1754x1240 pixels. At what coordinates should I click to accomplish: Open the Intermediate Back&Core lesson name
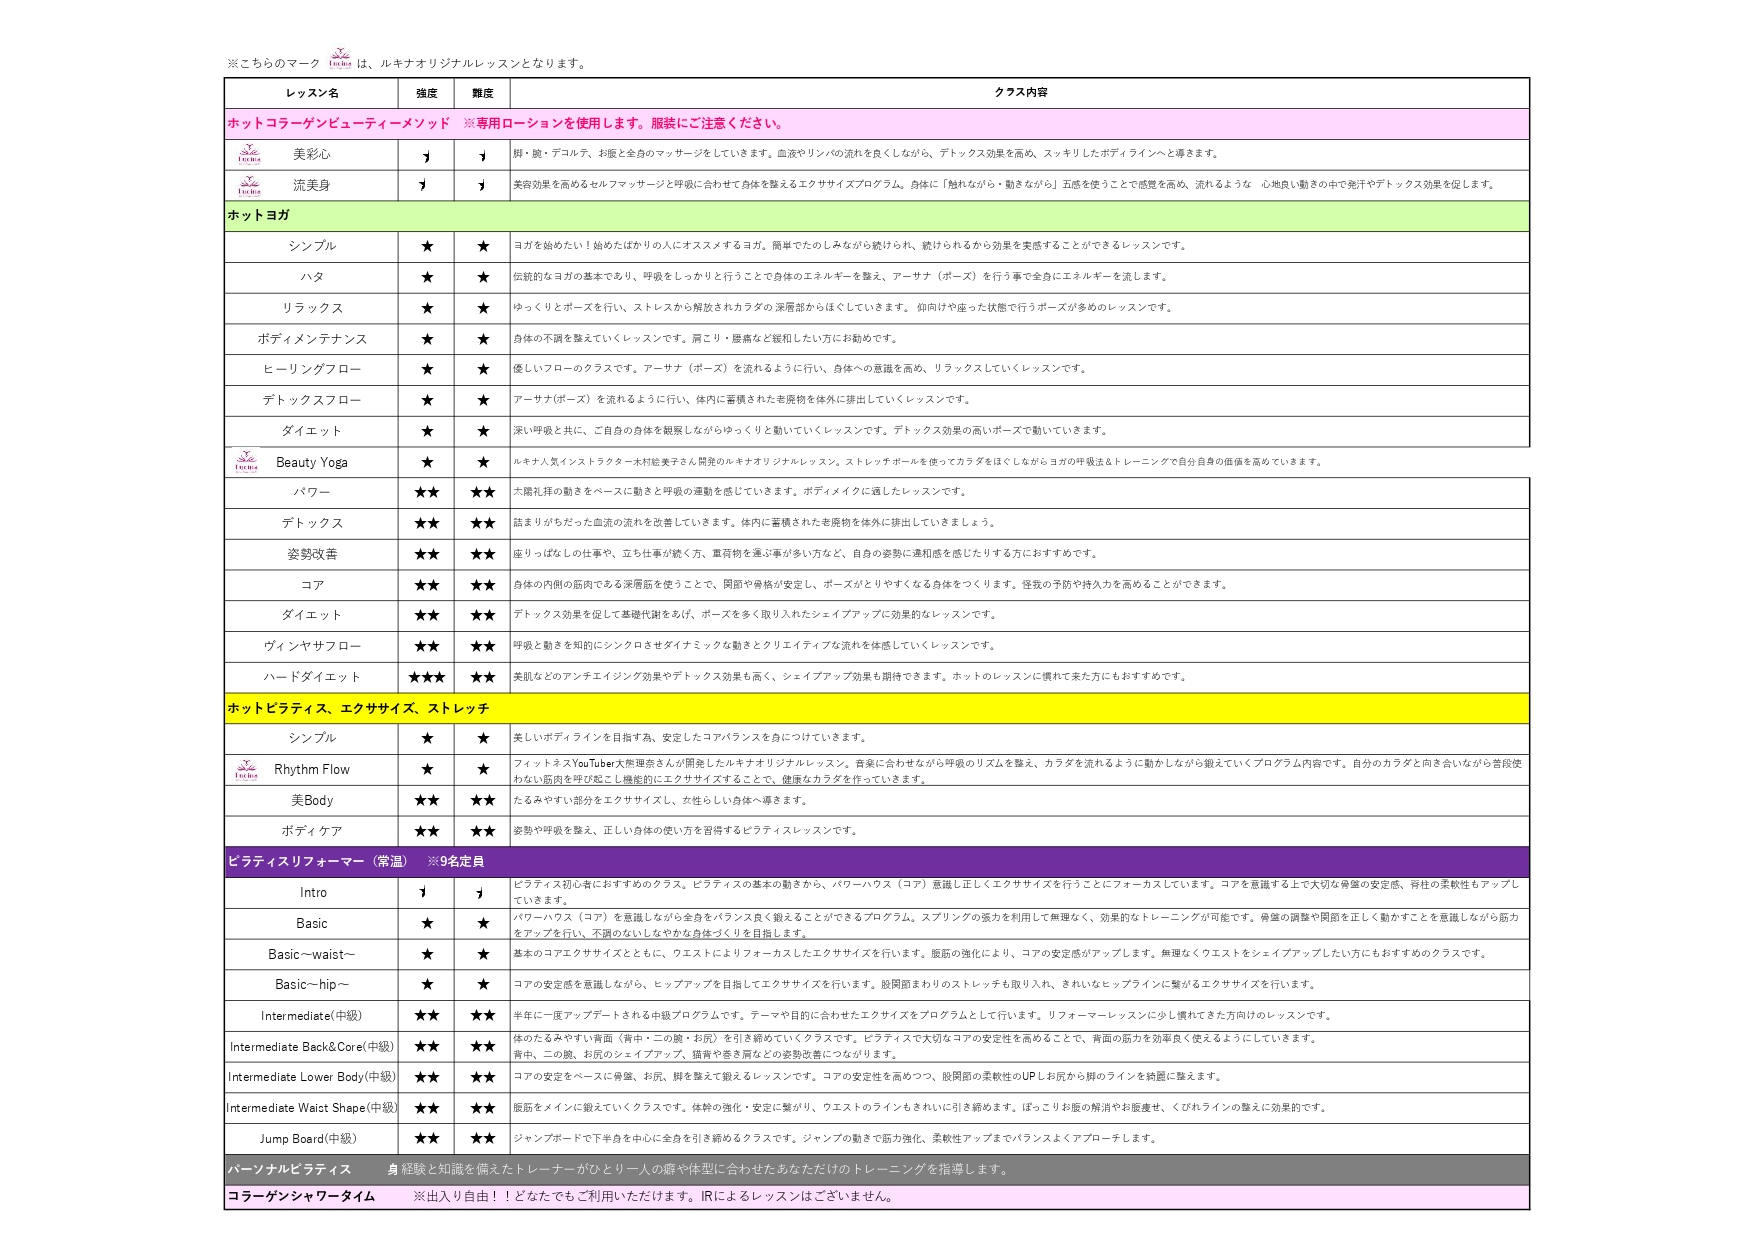312,1046
